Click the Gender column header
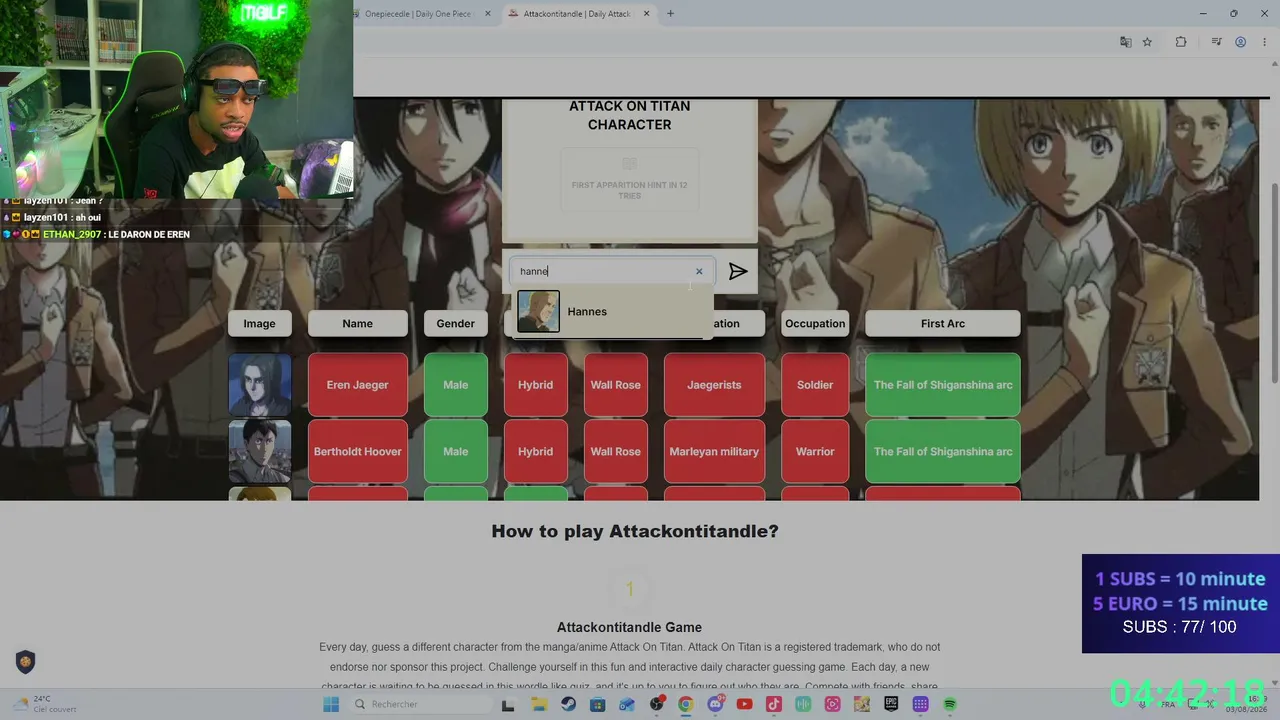The image size is (1280, 720). pos(455,323)
